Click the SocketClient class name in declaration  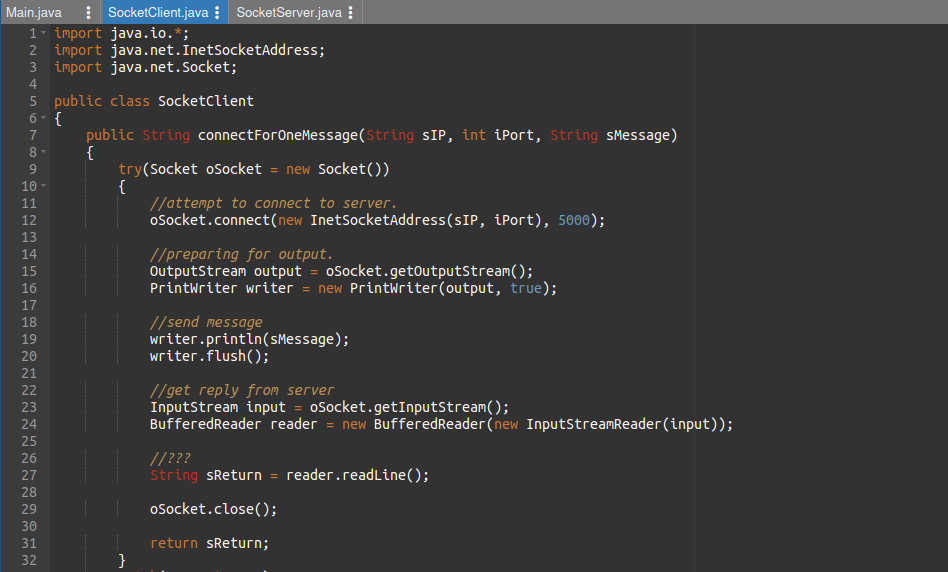pos(205,101)
